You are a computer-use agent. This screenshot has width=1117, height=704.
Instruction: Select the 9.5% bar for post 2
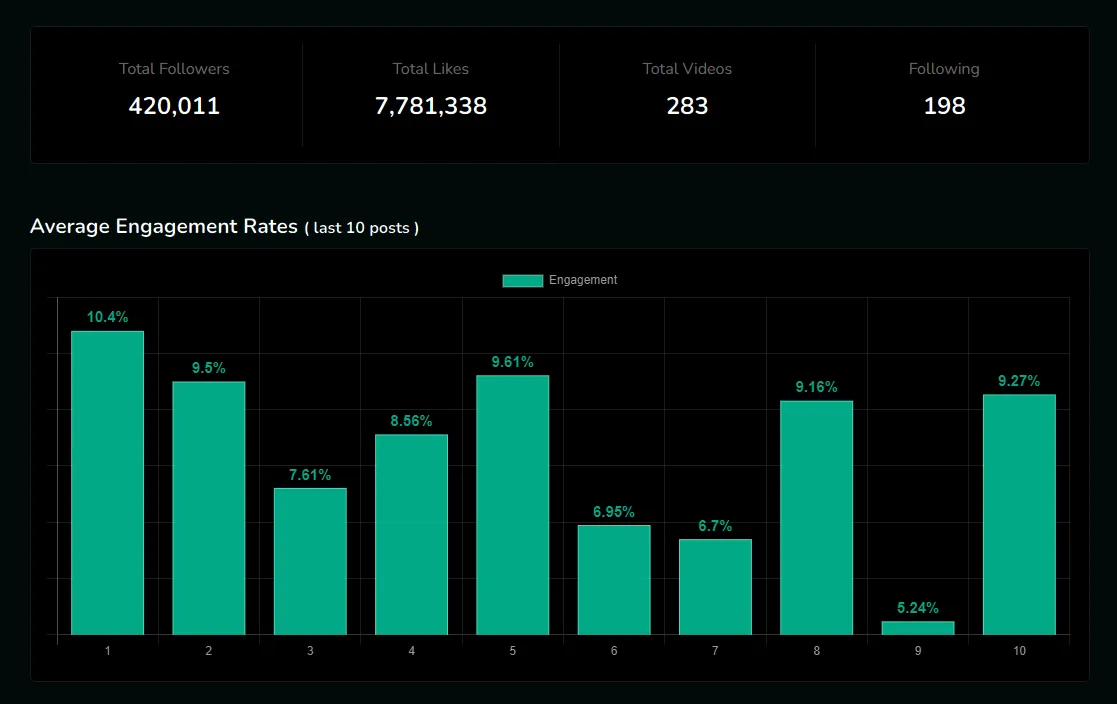(208, 507)
